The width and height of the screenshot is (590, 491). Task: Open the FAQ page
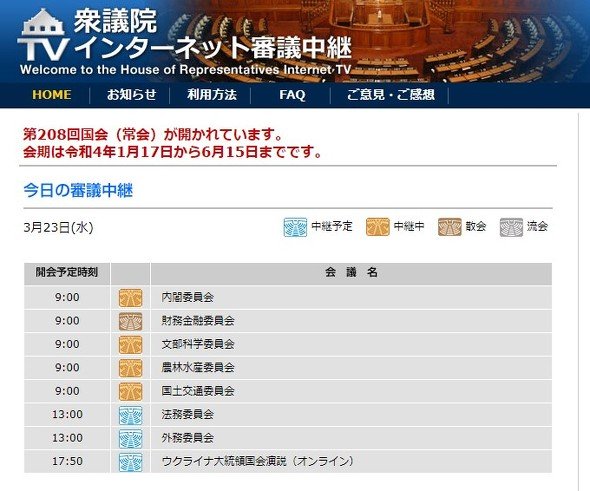click(292, 94)
